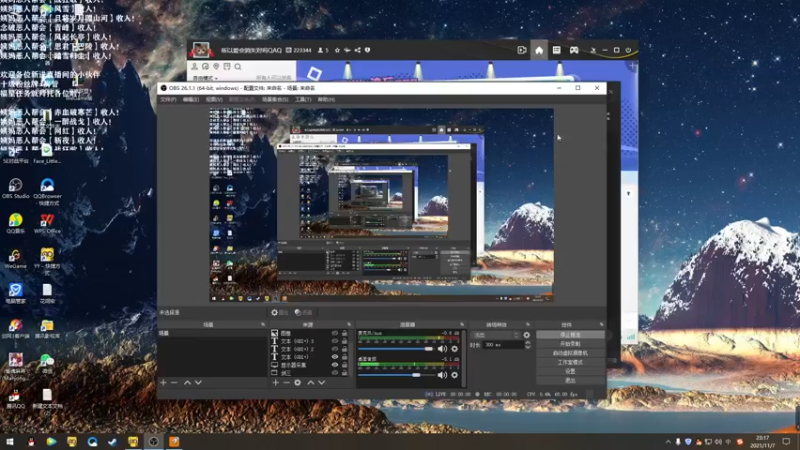Screen dimensions: 800x450
Task: Open the gamepad icon in streaming app header
Action: click(x=574, y=49)
